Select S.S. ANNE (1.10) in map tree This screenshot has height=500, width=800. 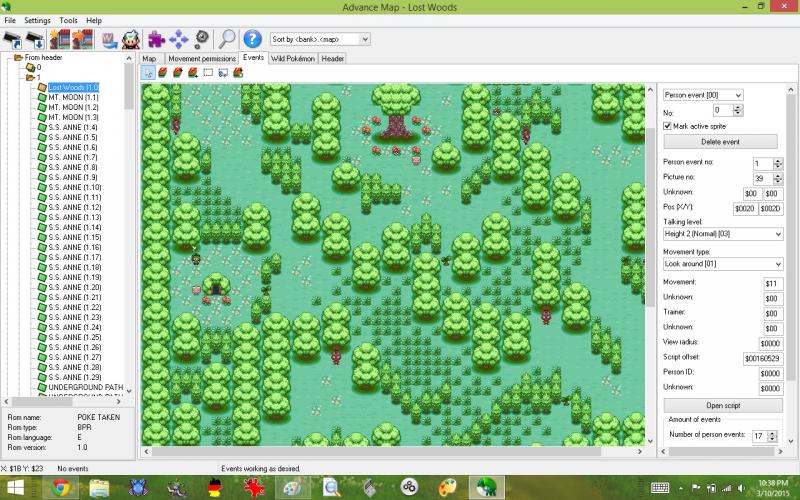coord(74,187)
